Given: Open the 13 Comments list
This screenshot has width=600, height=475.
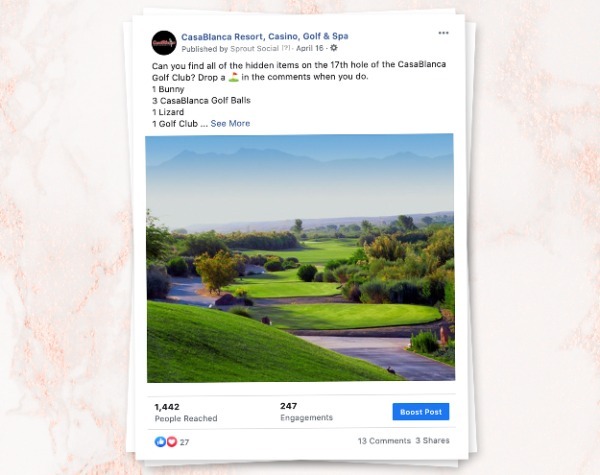Looking at the screenshot, I should pos(384,441).
